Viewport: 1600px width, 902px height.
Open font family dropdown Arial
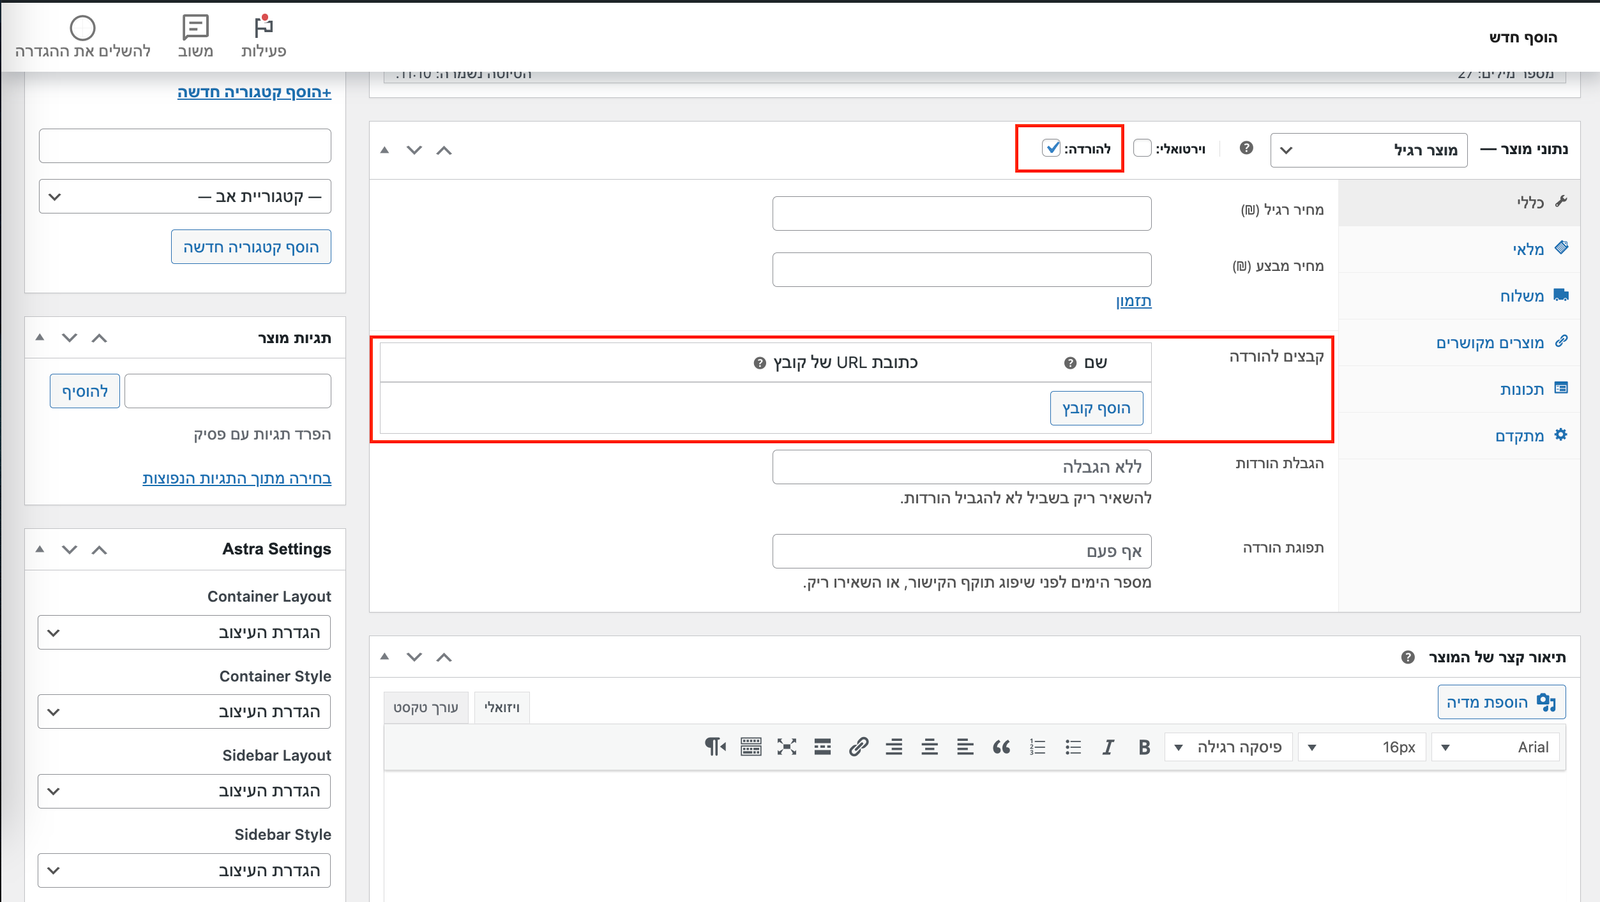pos(1496,747)
